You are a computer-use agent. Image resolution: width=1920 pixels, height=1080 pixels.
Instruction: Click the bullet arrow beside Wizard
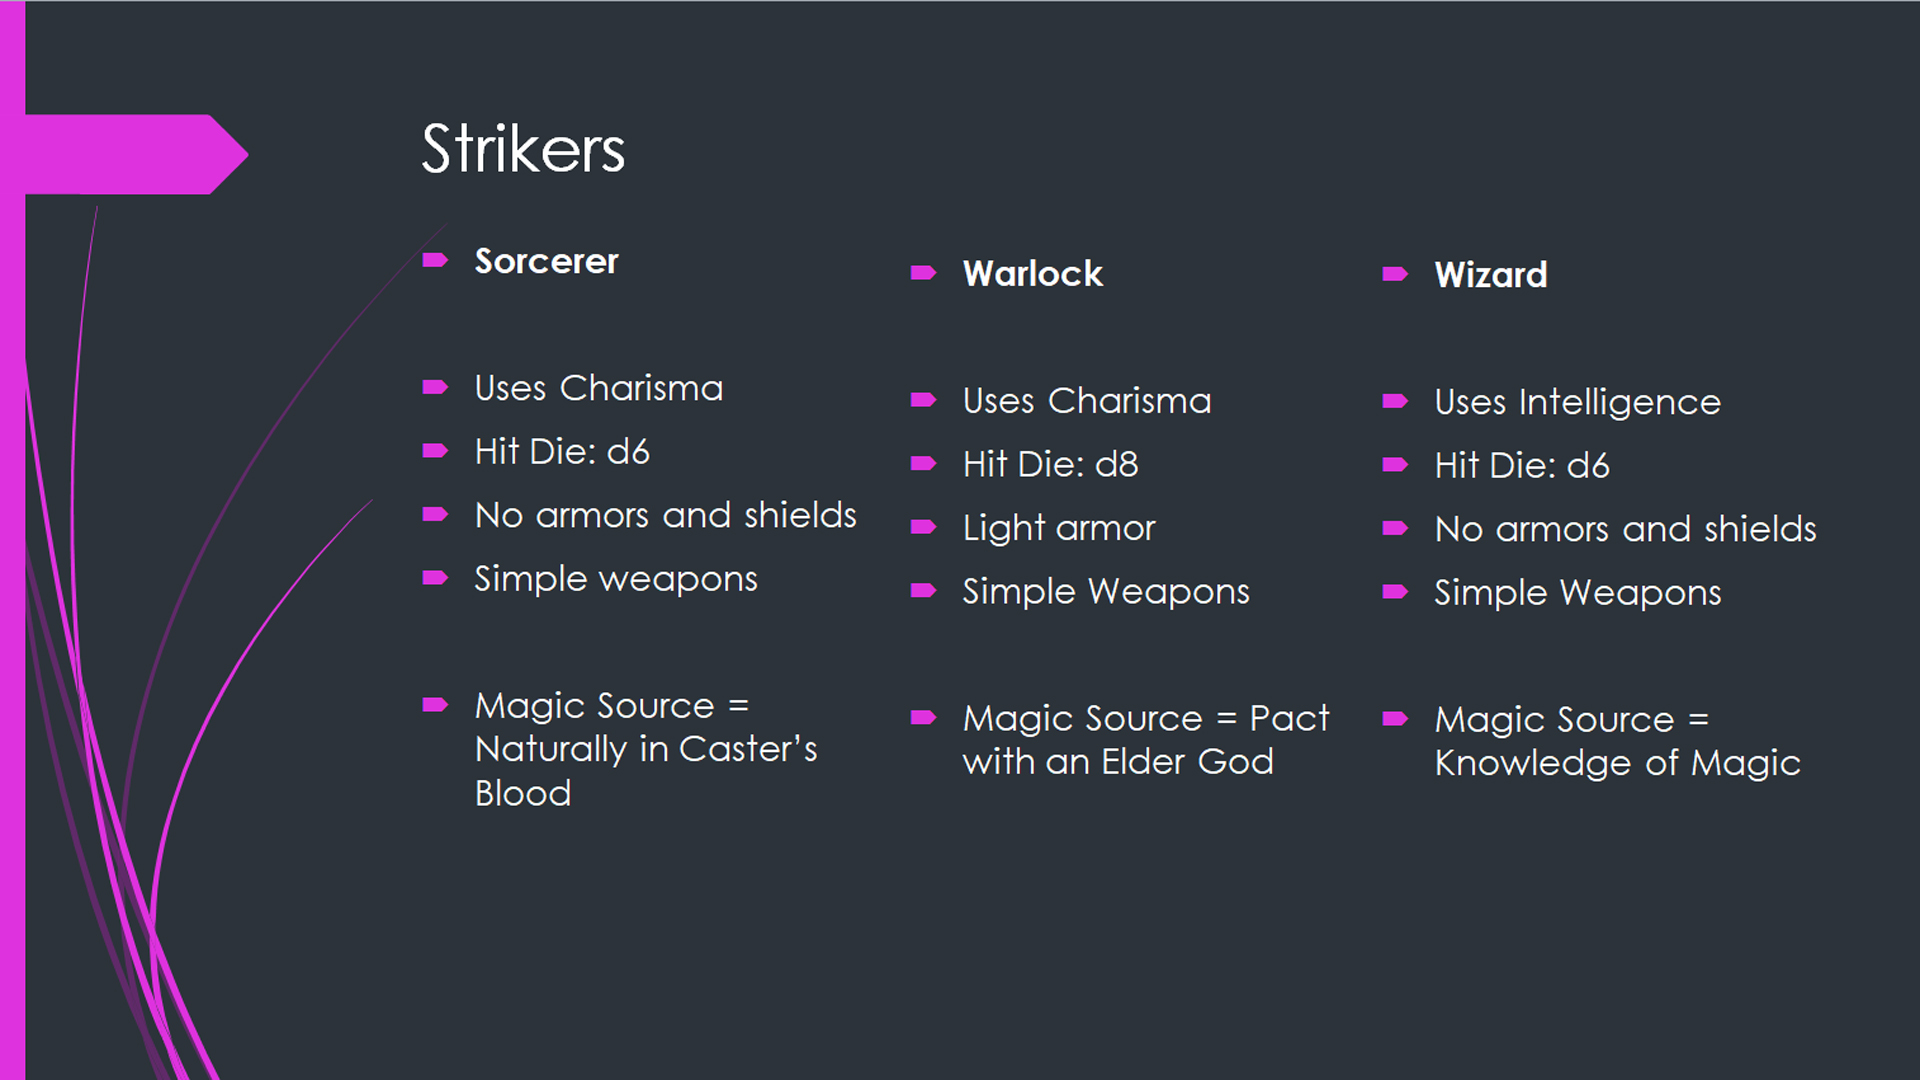point(1395,274)
